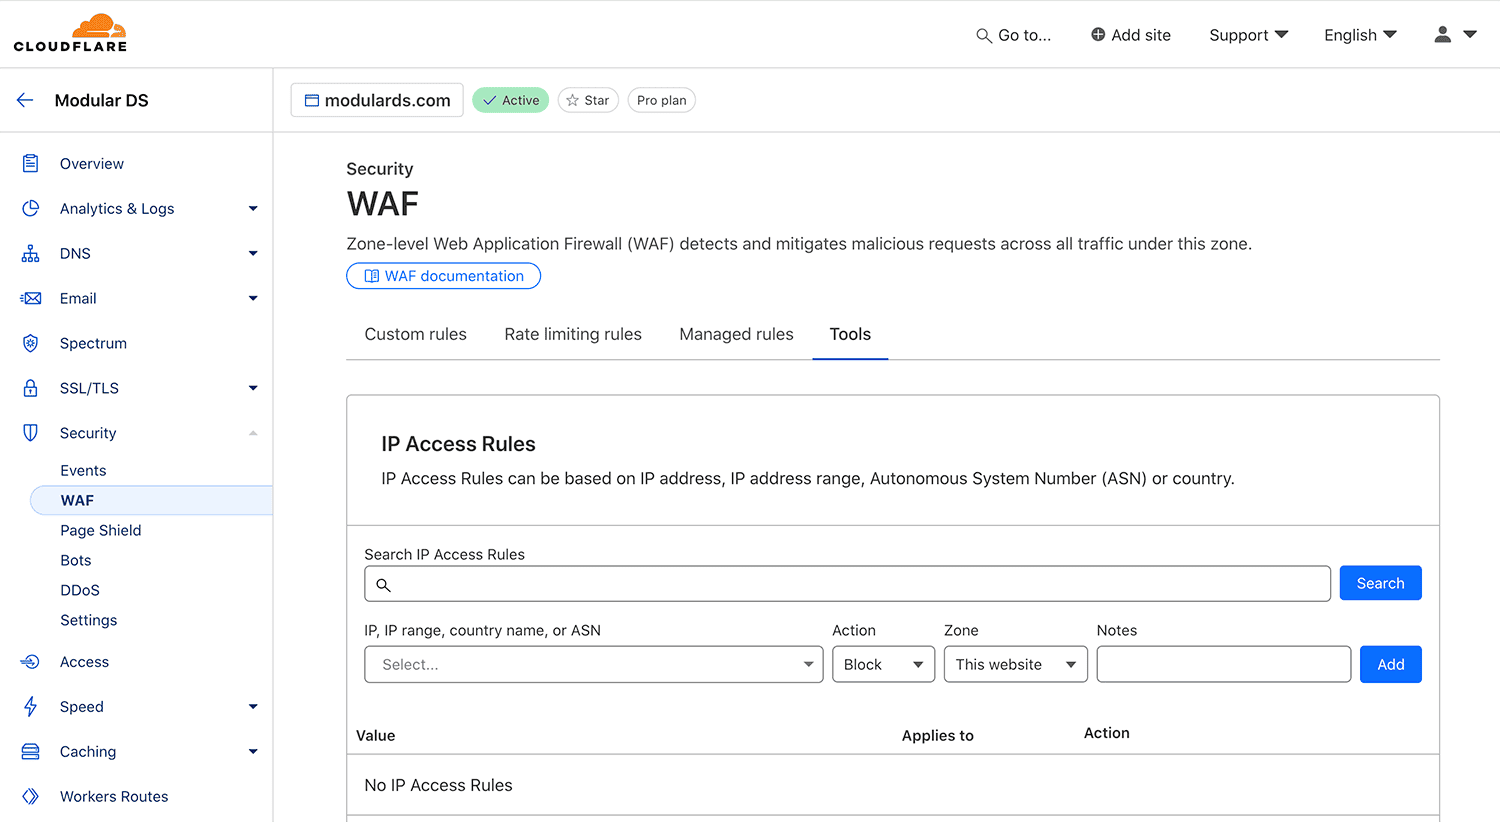The width and height of the screenshot is (1500, 822).
Task: Open Bots in the sidebar
Action: click(x=76, y=560)
